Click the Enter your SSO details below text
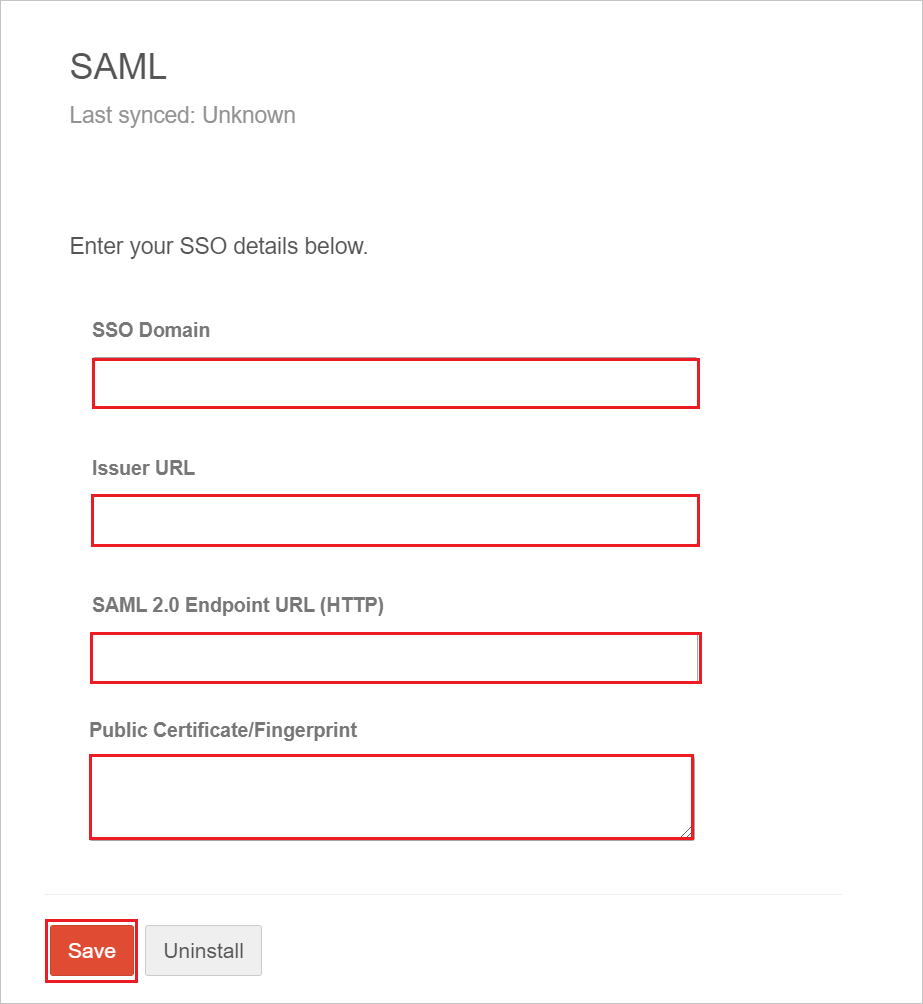Image resolution: width=923 pixels, height=1004 pixels. click(219, 246)
